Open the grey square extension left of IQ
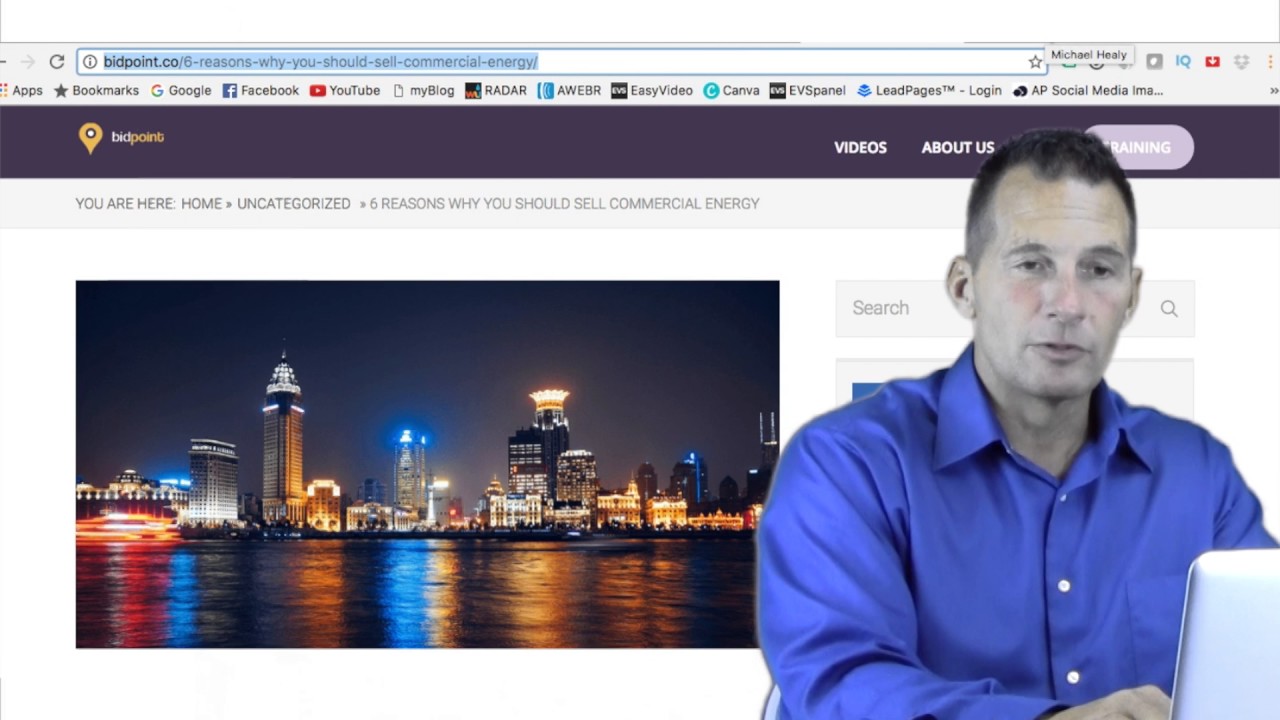Viewport: 1280px width, 720px height. pyautogui.click(x=1154, y=62)
